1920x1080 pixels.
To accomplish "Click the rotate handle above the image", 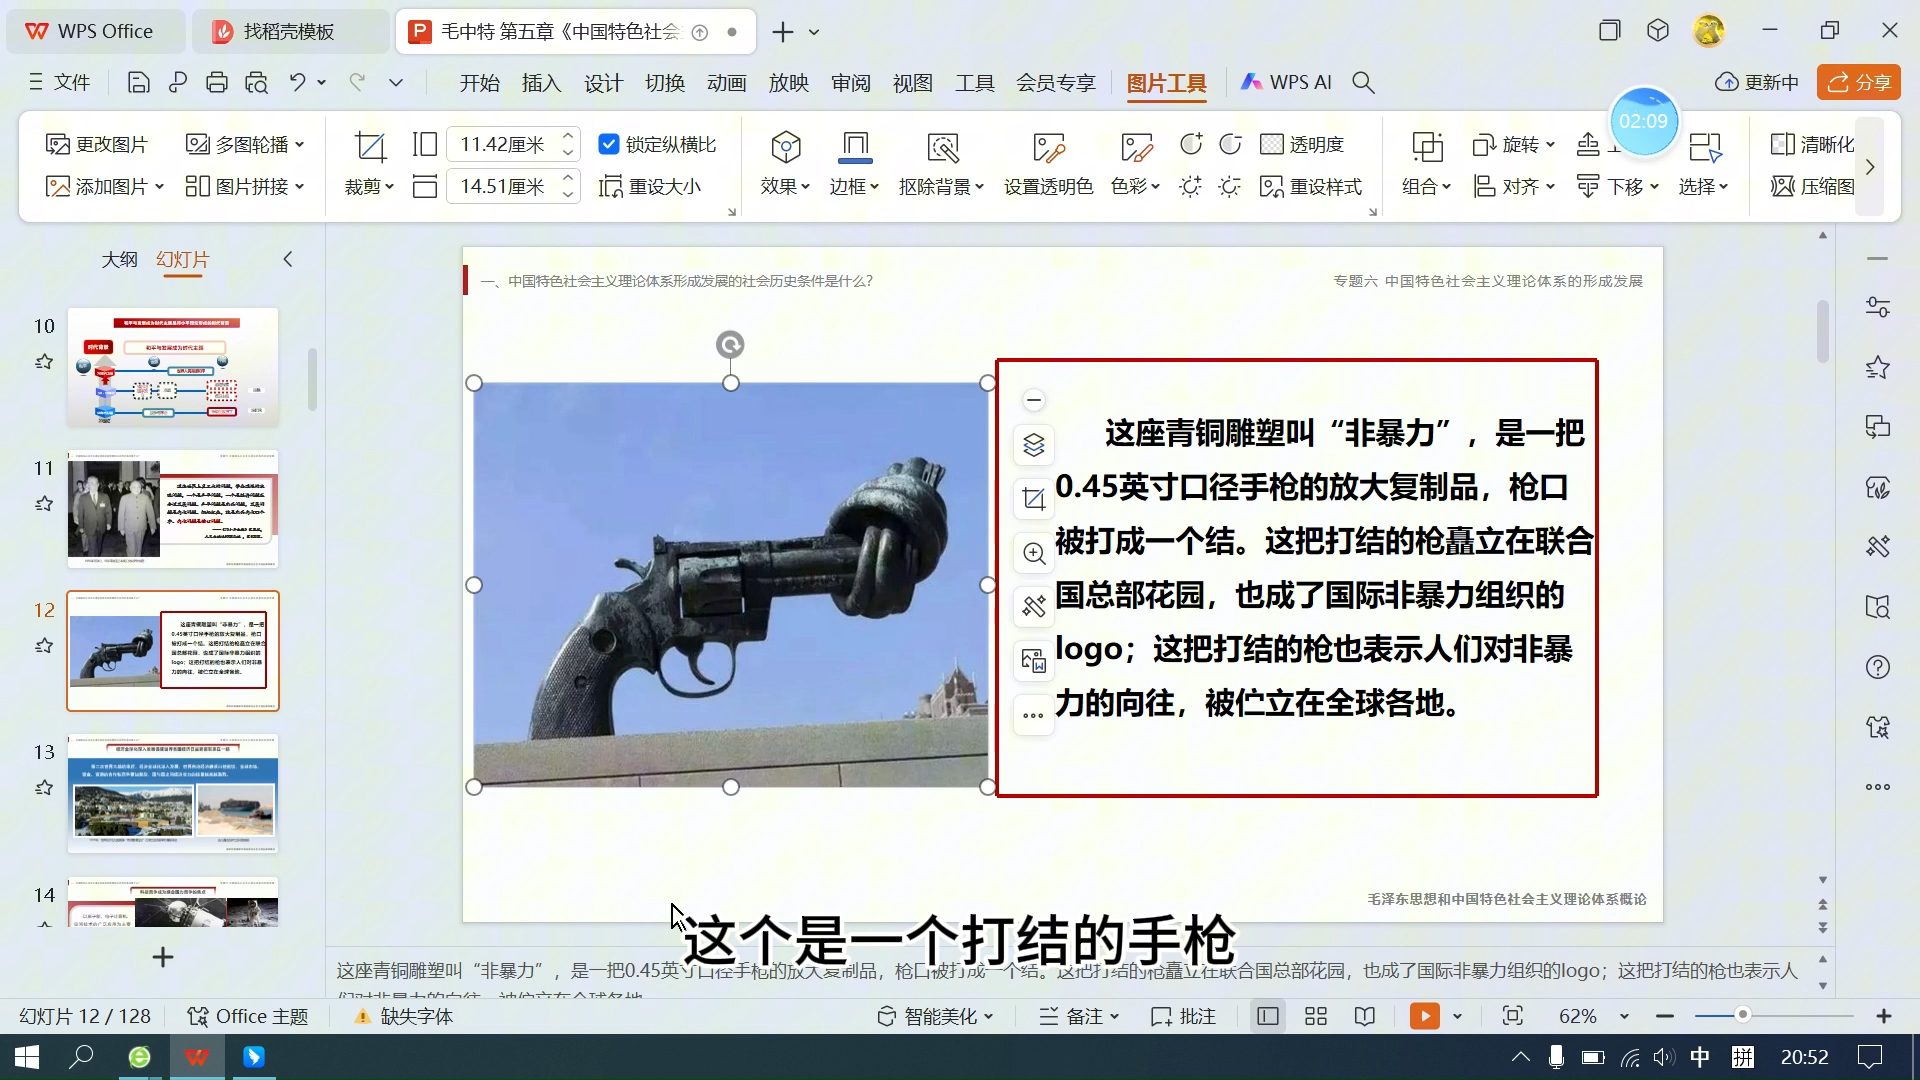I will (730, 345).
